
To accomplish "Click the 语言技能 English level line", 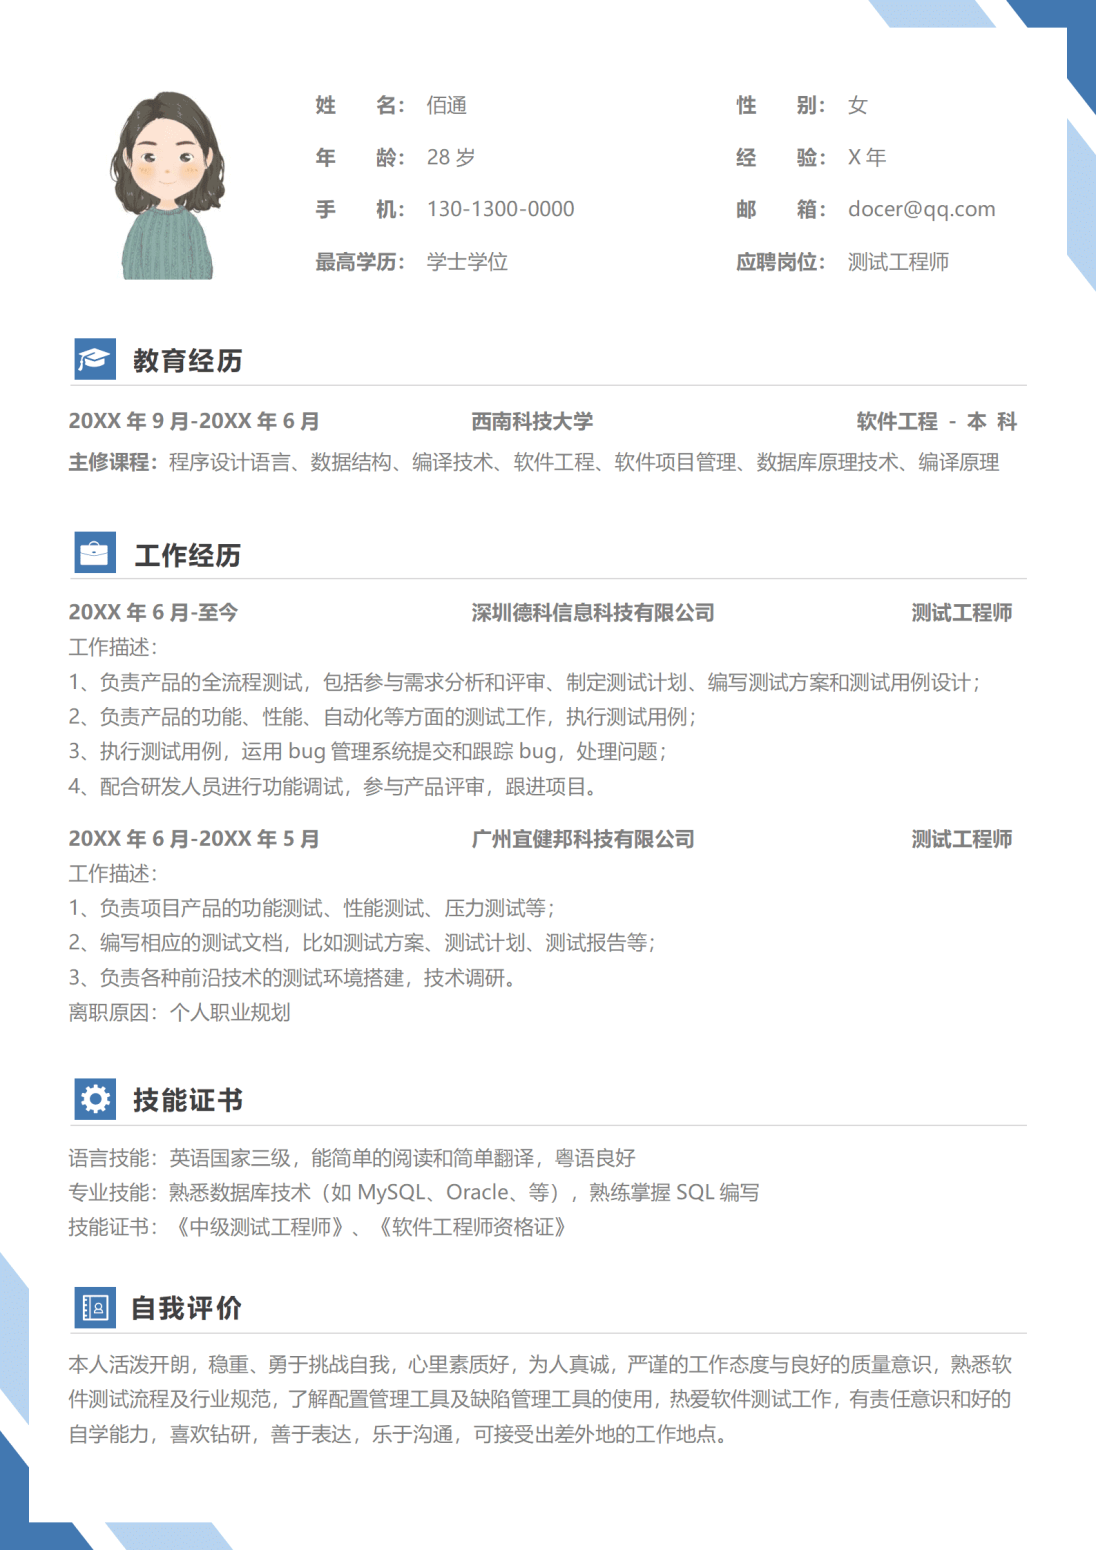I will click(x=352, y=1158).
